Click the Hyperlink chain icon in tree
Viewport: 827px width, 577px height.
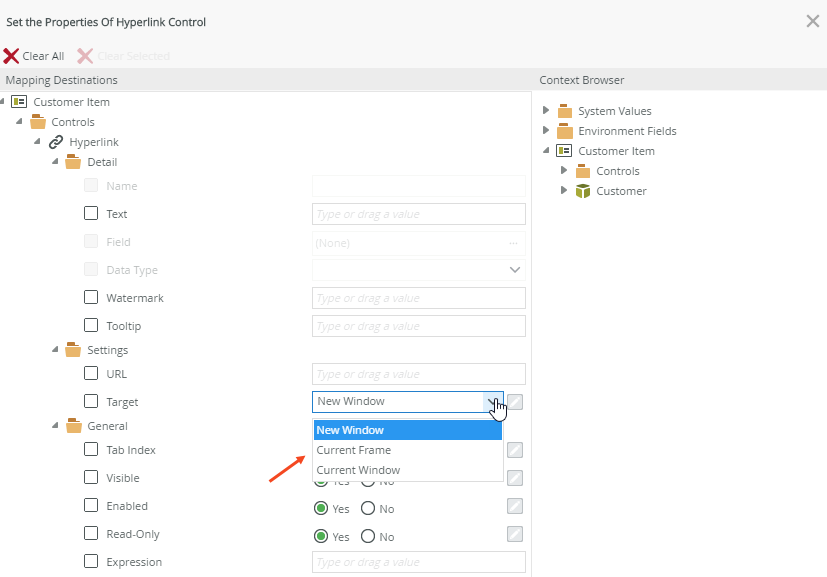[56, 142]
